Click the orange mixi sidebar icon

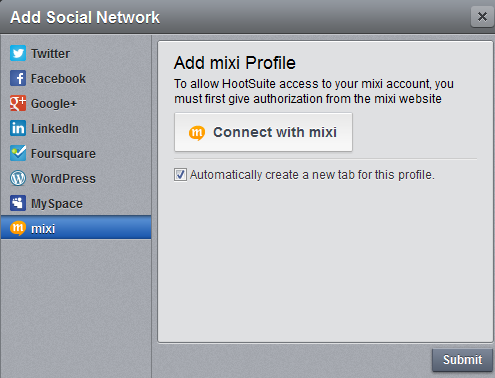pos(18,228)
